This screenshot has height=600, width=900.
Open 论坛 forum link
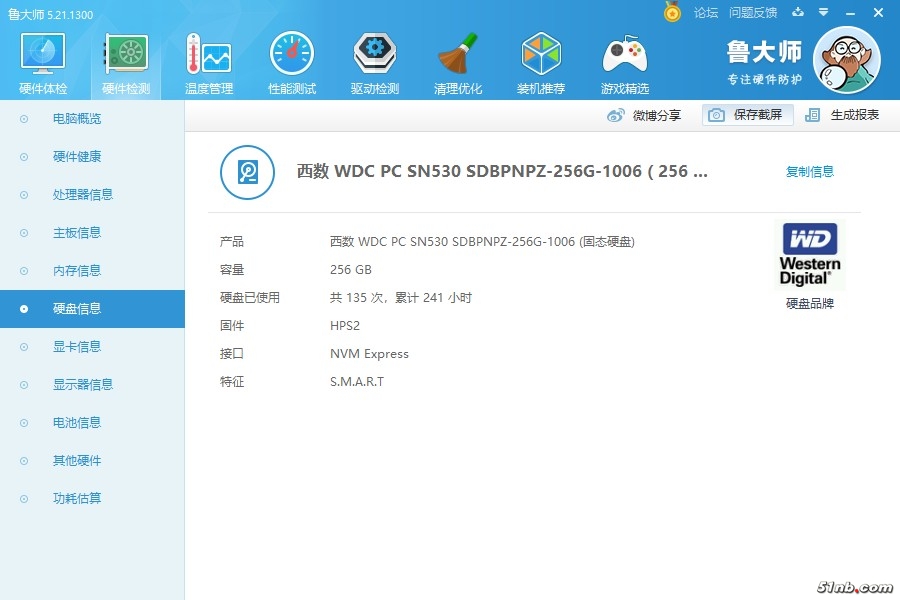706,13
